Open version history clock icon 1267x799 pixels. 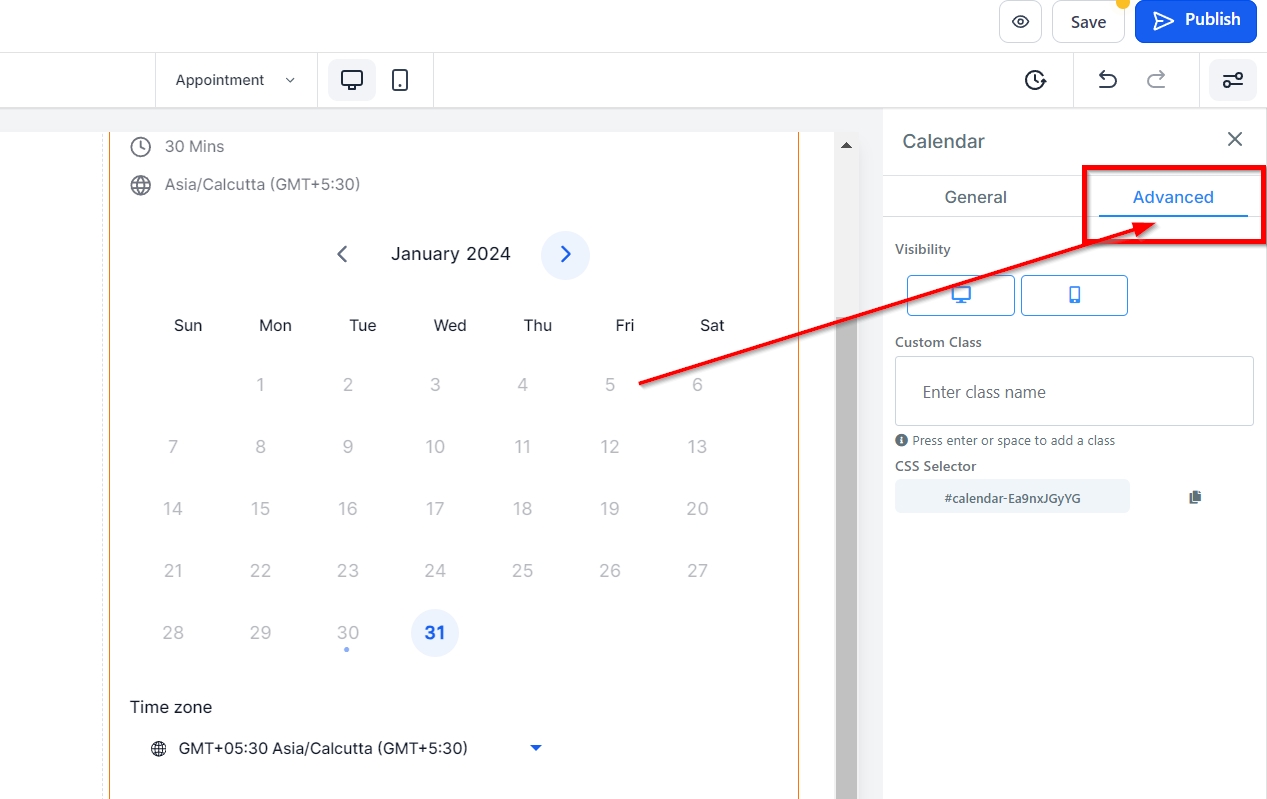click(x=1035, y=80)
